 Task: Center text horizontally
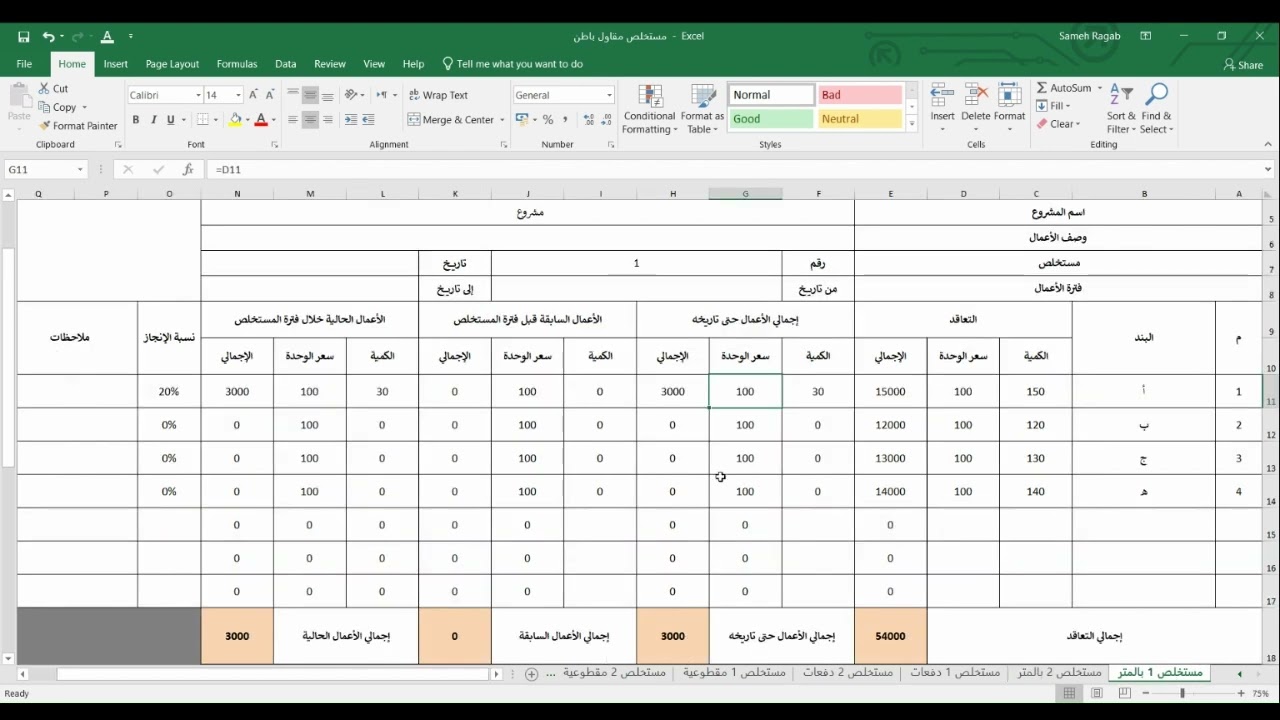click(310, 120)
